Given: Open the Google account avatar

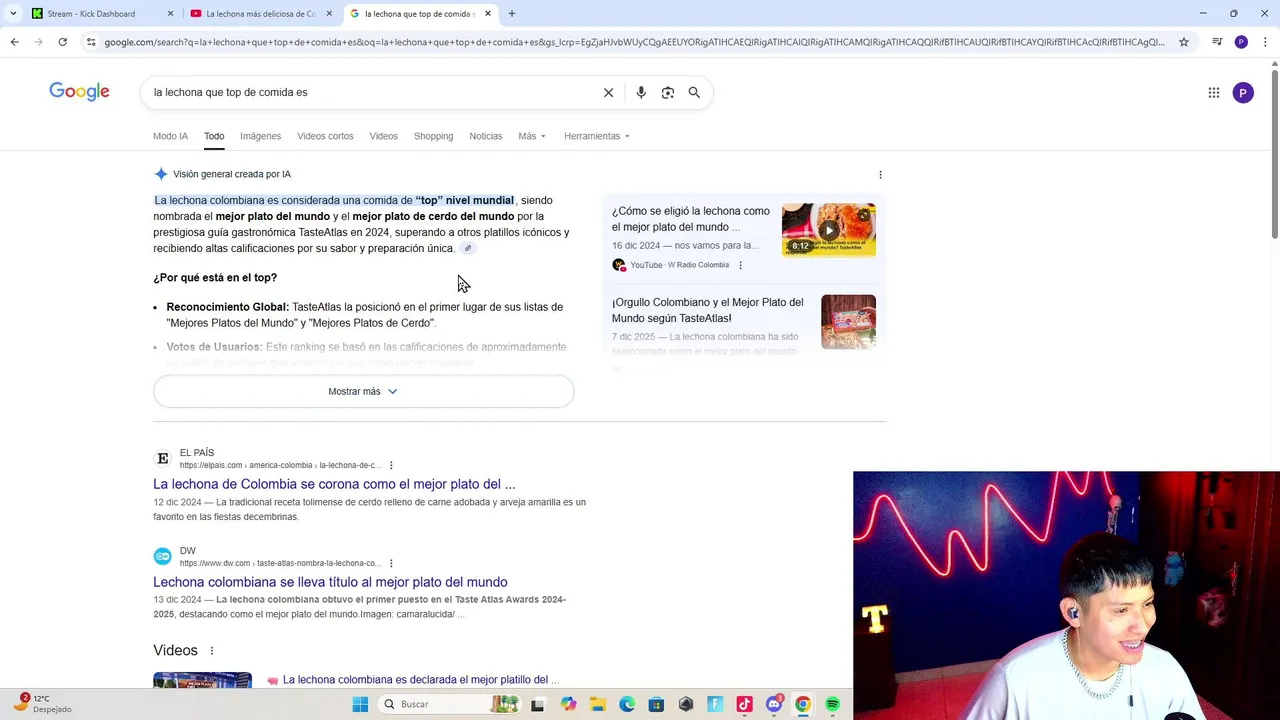Looking at the screenshot, I should pyautogui.click(x=1243, y=93).
